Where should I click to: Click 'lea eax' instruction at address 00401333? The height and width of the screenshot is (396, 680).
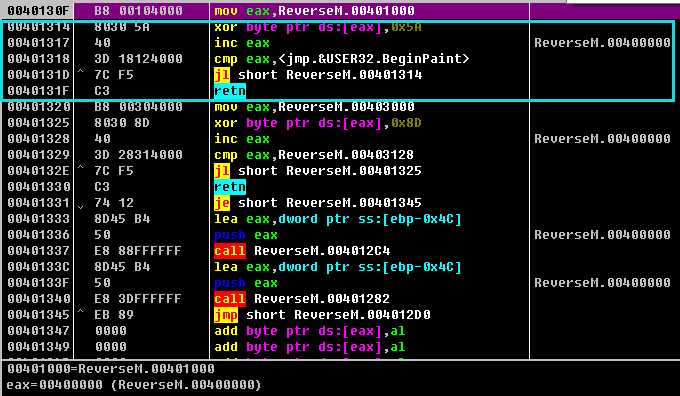pos(338,219)
